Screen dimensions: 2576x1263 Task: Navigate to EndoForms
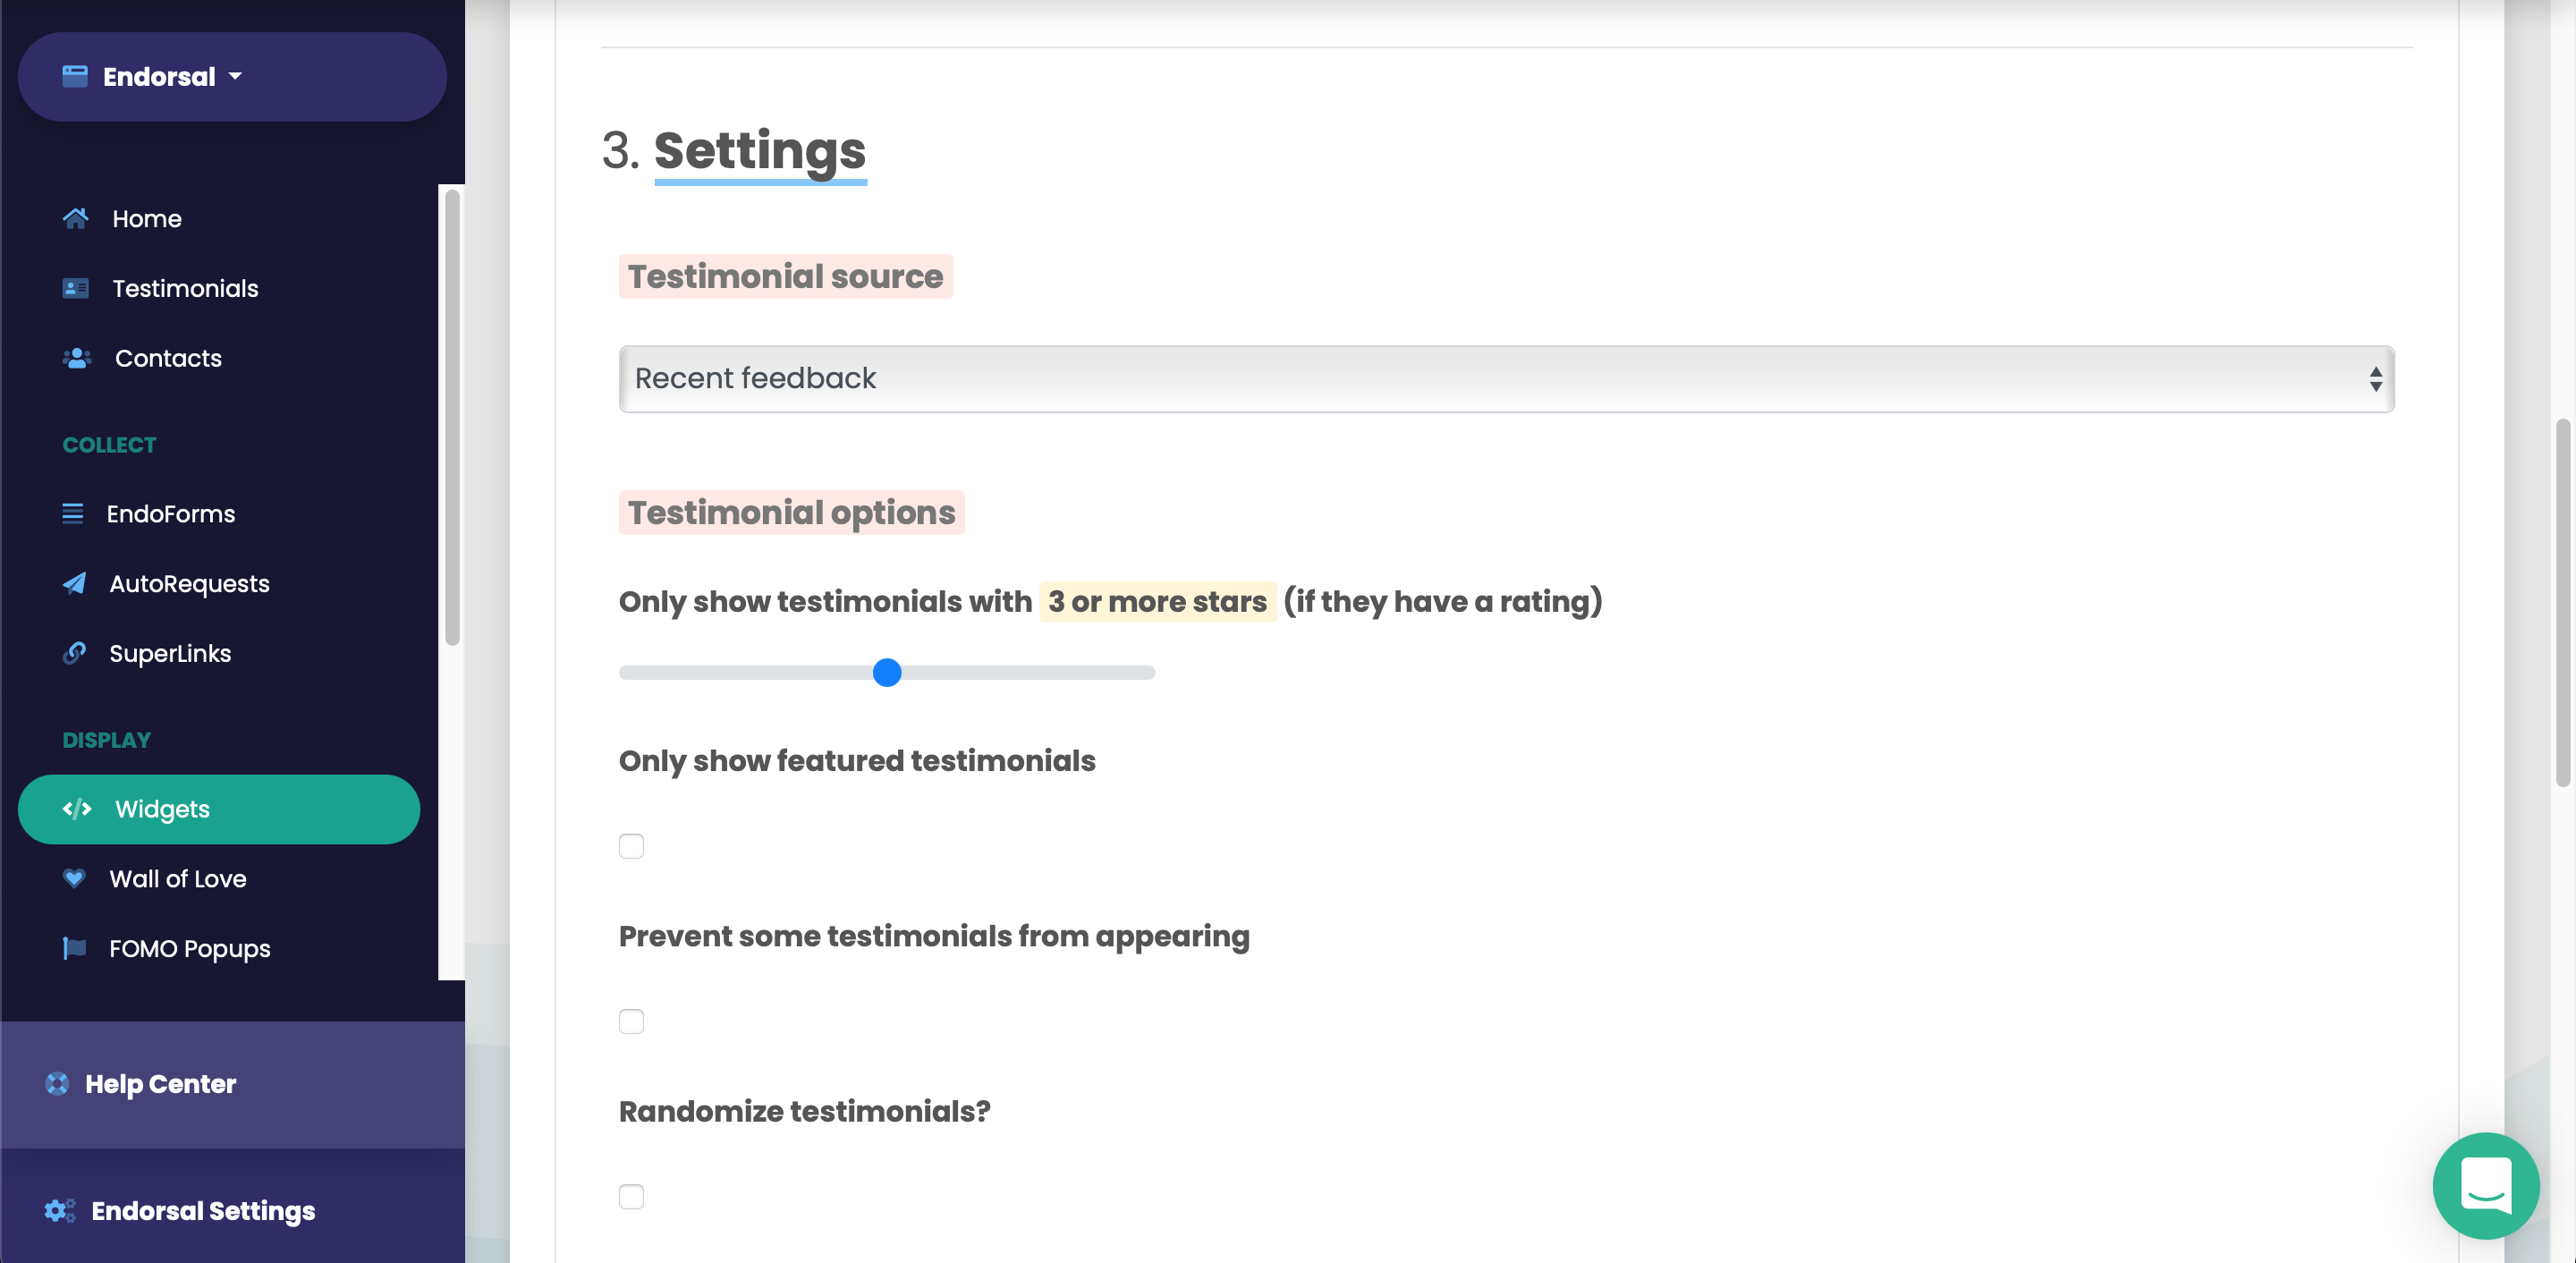[x=171, y=513]
